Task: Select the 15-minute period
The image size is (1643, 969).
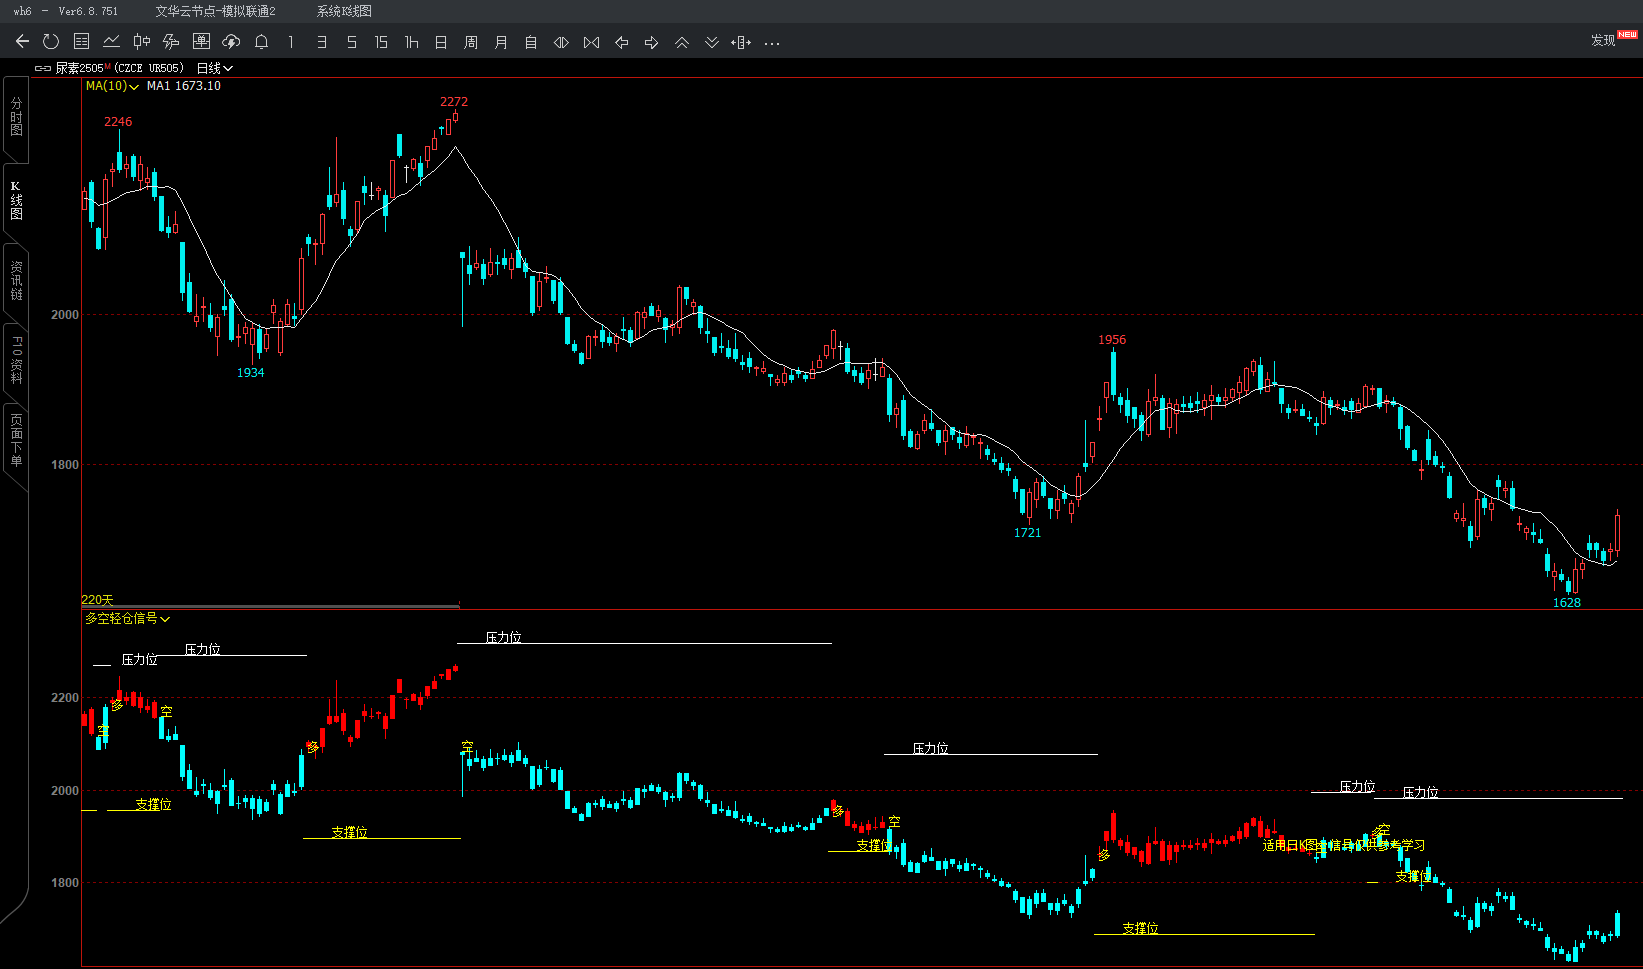Action: click(x=381, y=42)
